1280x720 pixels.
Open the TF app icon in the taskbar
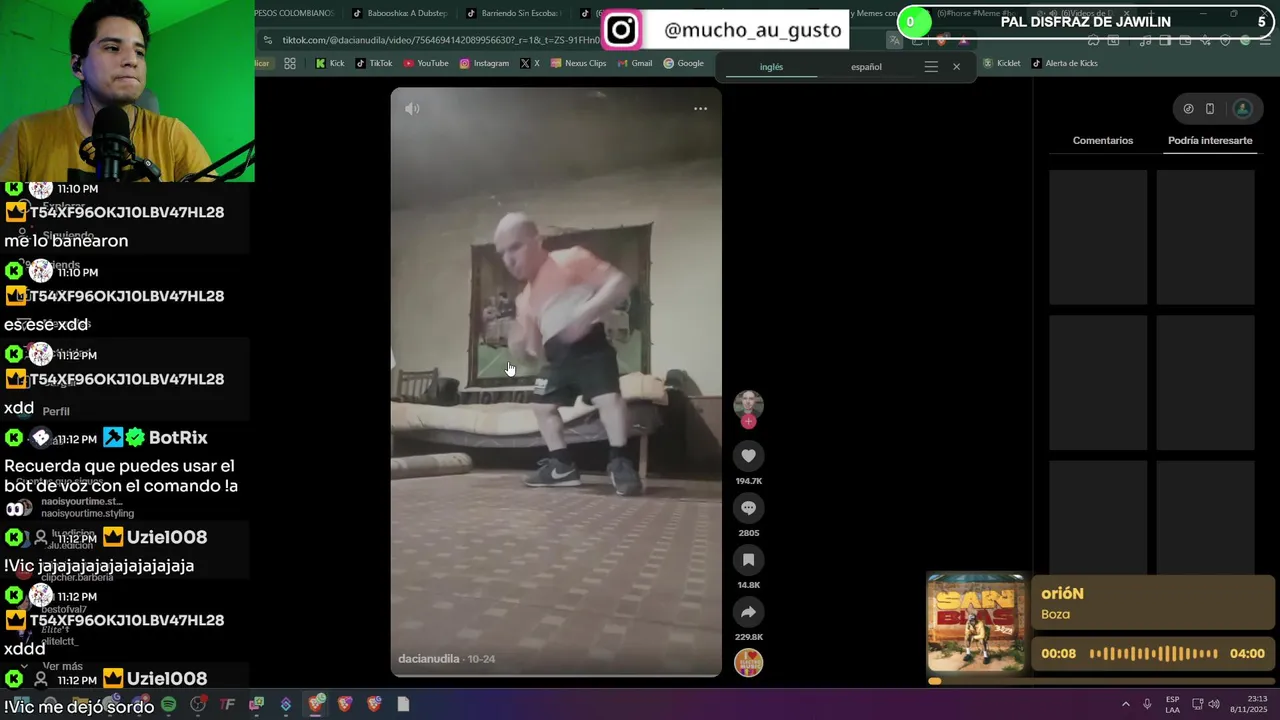pyautogui.click(x=227, y=704)
